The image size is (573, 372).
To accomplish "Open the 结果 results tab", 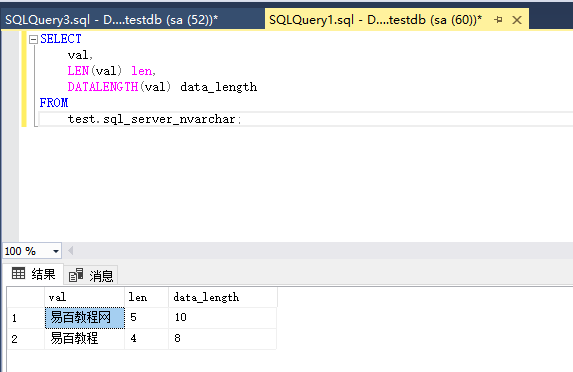I will (33, 274).
